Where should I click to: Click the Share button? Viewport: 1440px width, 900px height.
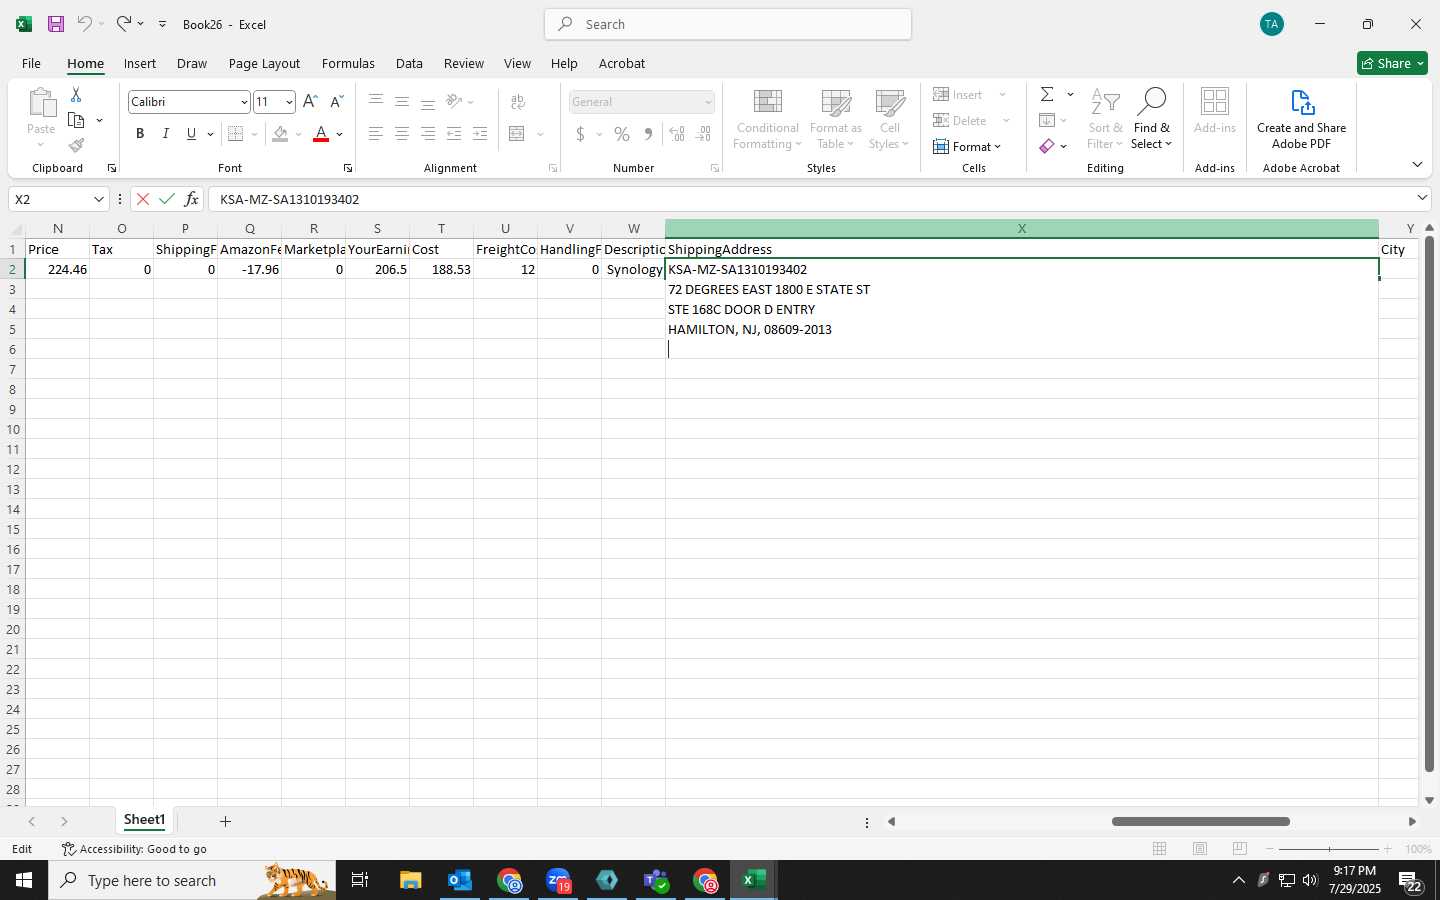click(1392, 63)
